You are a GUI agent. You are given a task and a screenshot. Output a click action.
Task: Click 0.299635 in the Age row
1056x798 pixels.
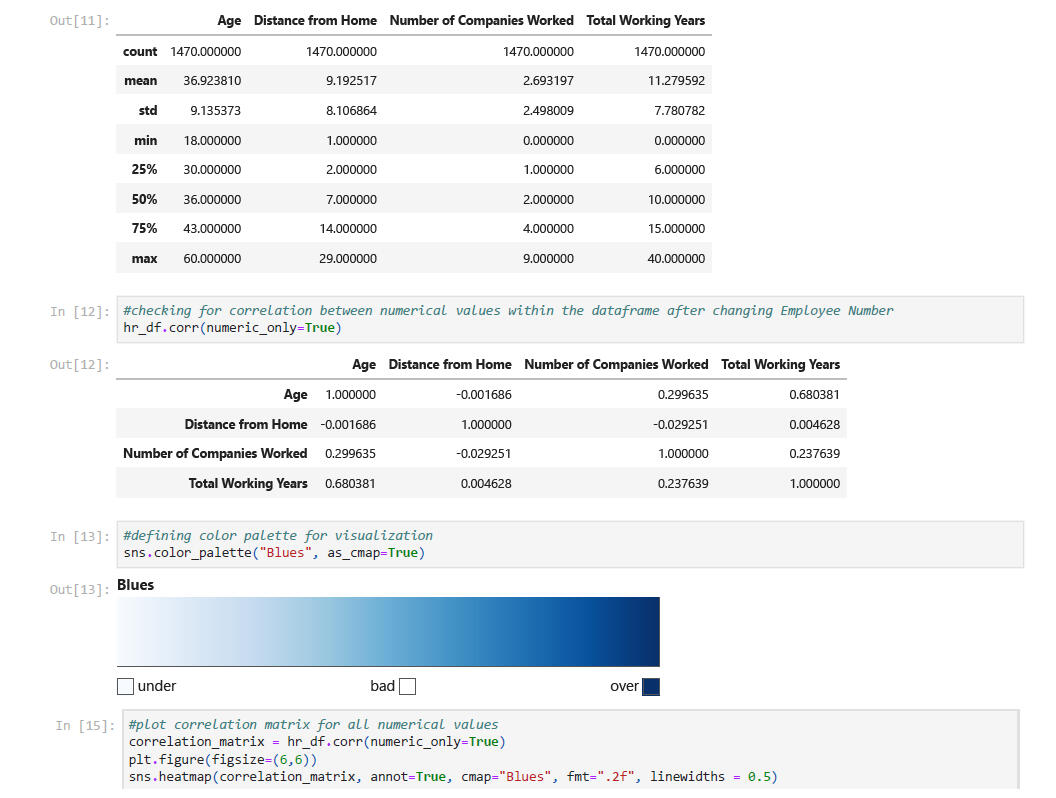tap(683, 395)
